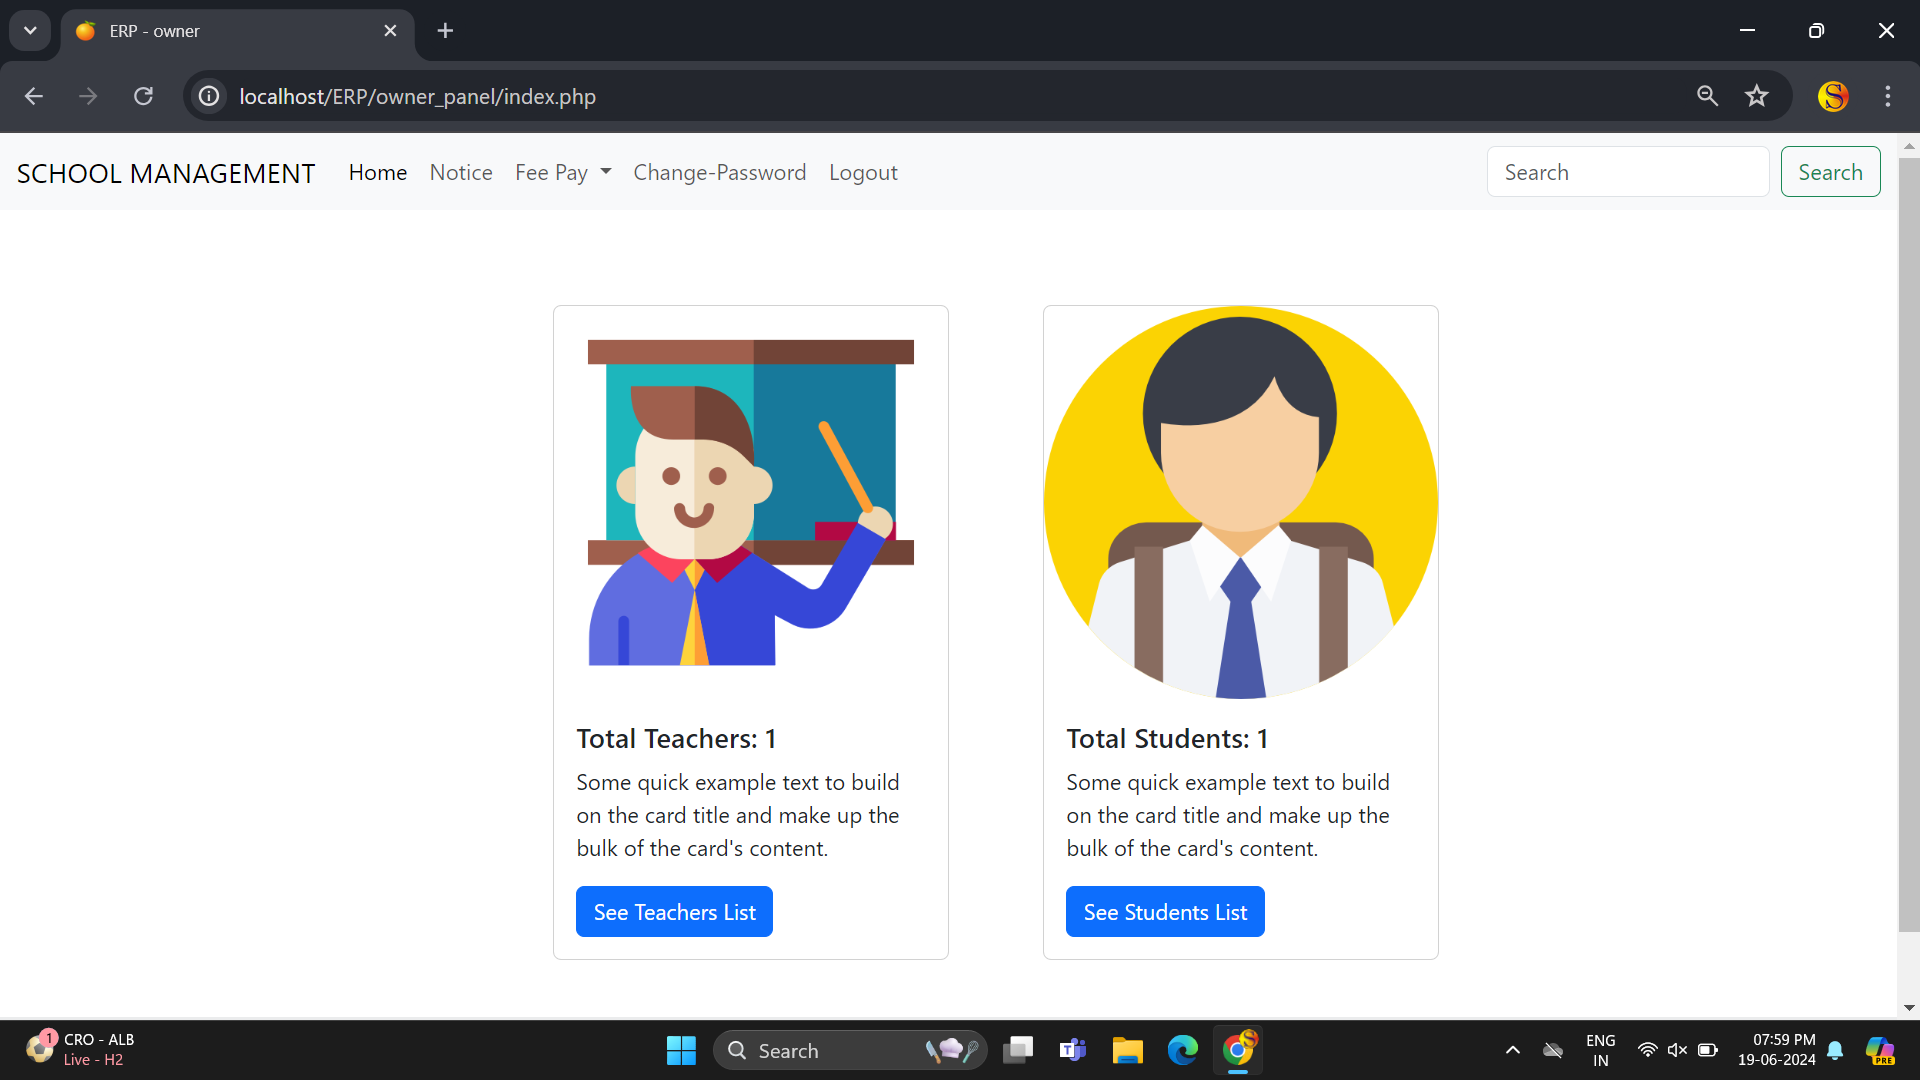Click the site information icon
The width and height of the screenshot is (1920, 1080).
tap(209, 96)
